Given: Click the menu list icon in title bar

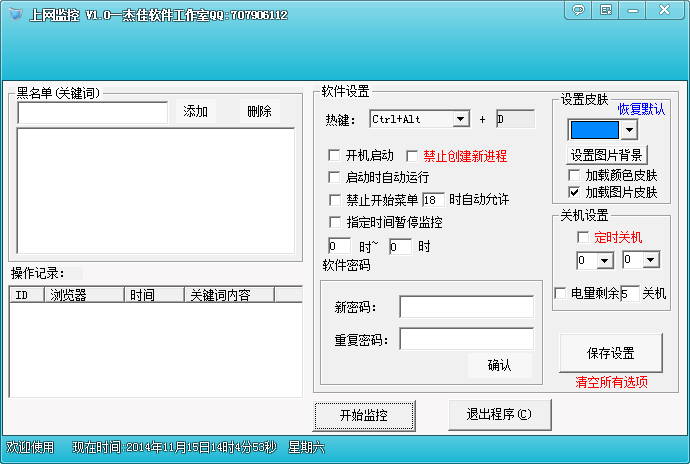Looking at the screenshot, I should [x=606, y=10].
